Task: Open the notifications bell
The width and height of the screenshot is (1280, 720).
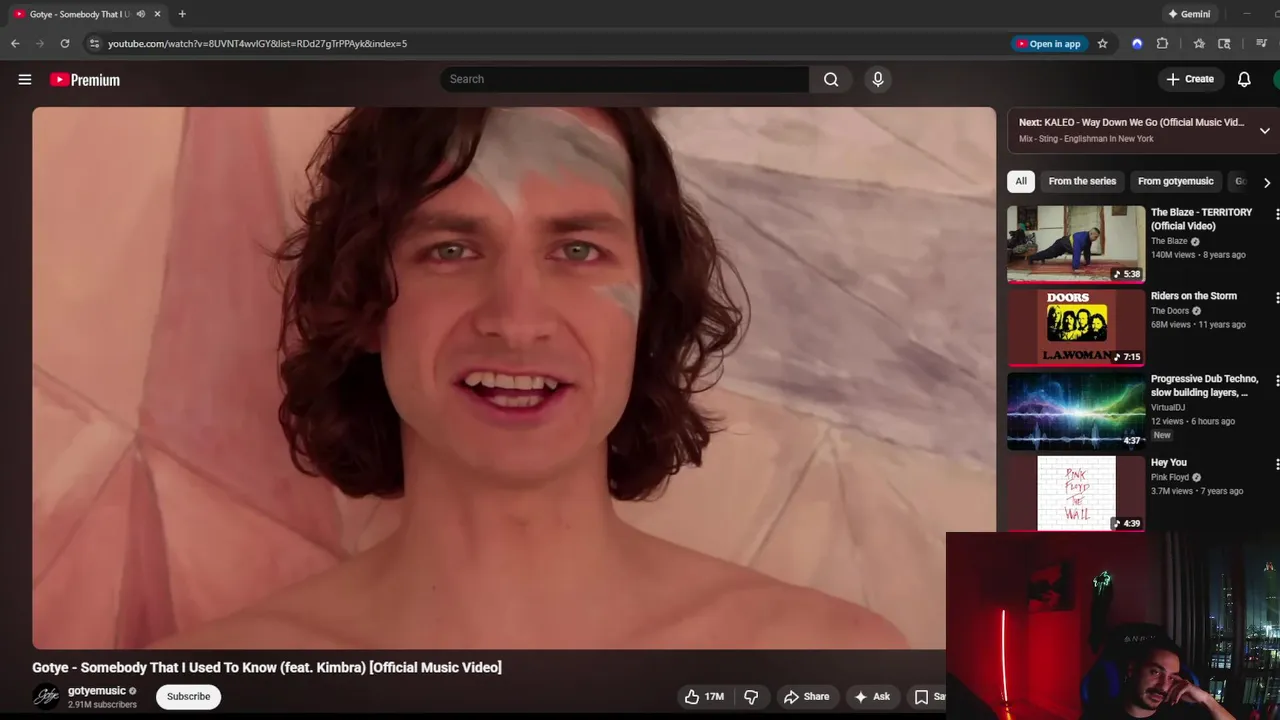Action: pyautogui.click(x=1244, y=79)
